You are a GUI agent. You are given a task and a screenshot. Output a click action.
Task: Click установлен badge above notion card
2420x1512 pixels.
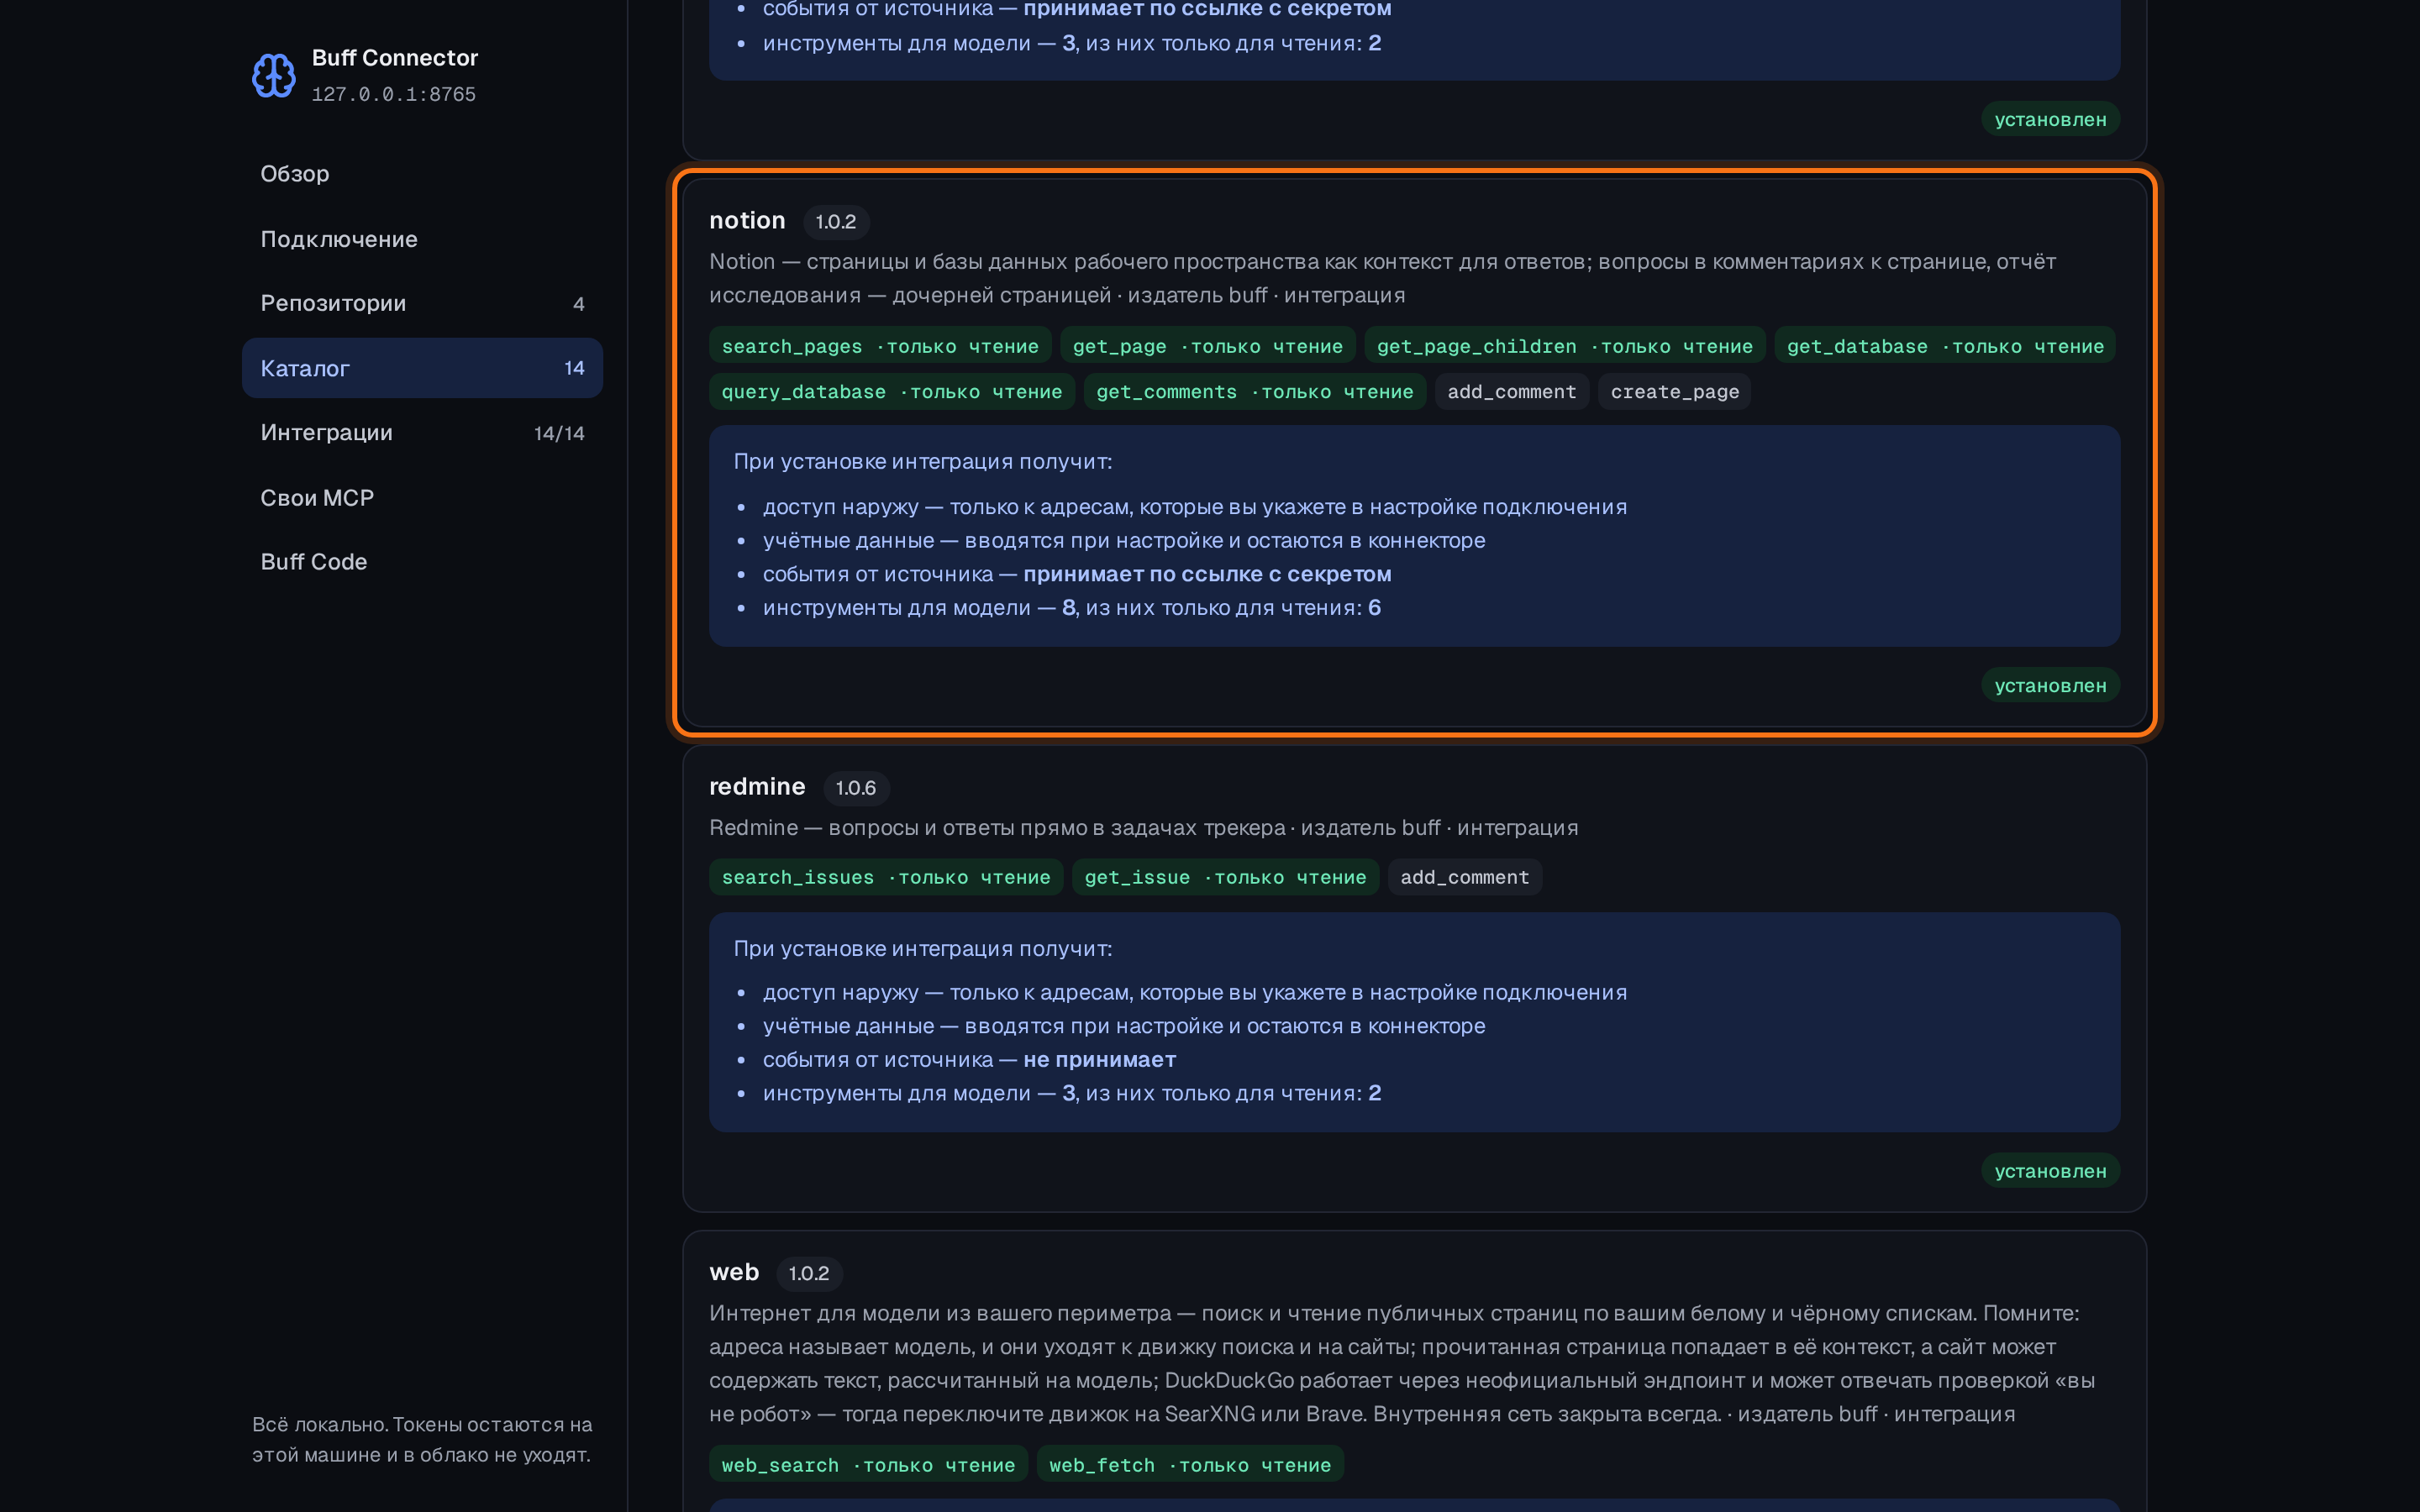pyautogui.click(x=2050, y=119)
